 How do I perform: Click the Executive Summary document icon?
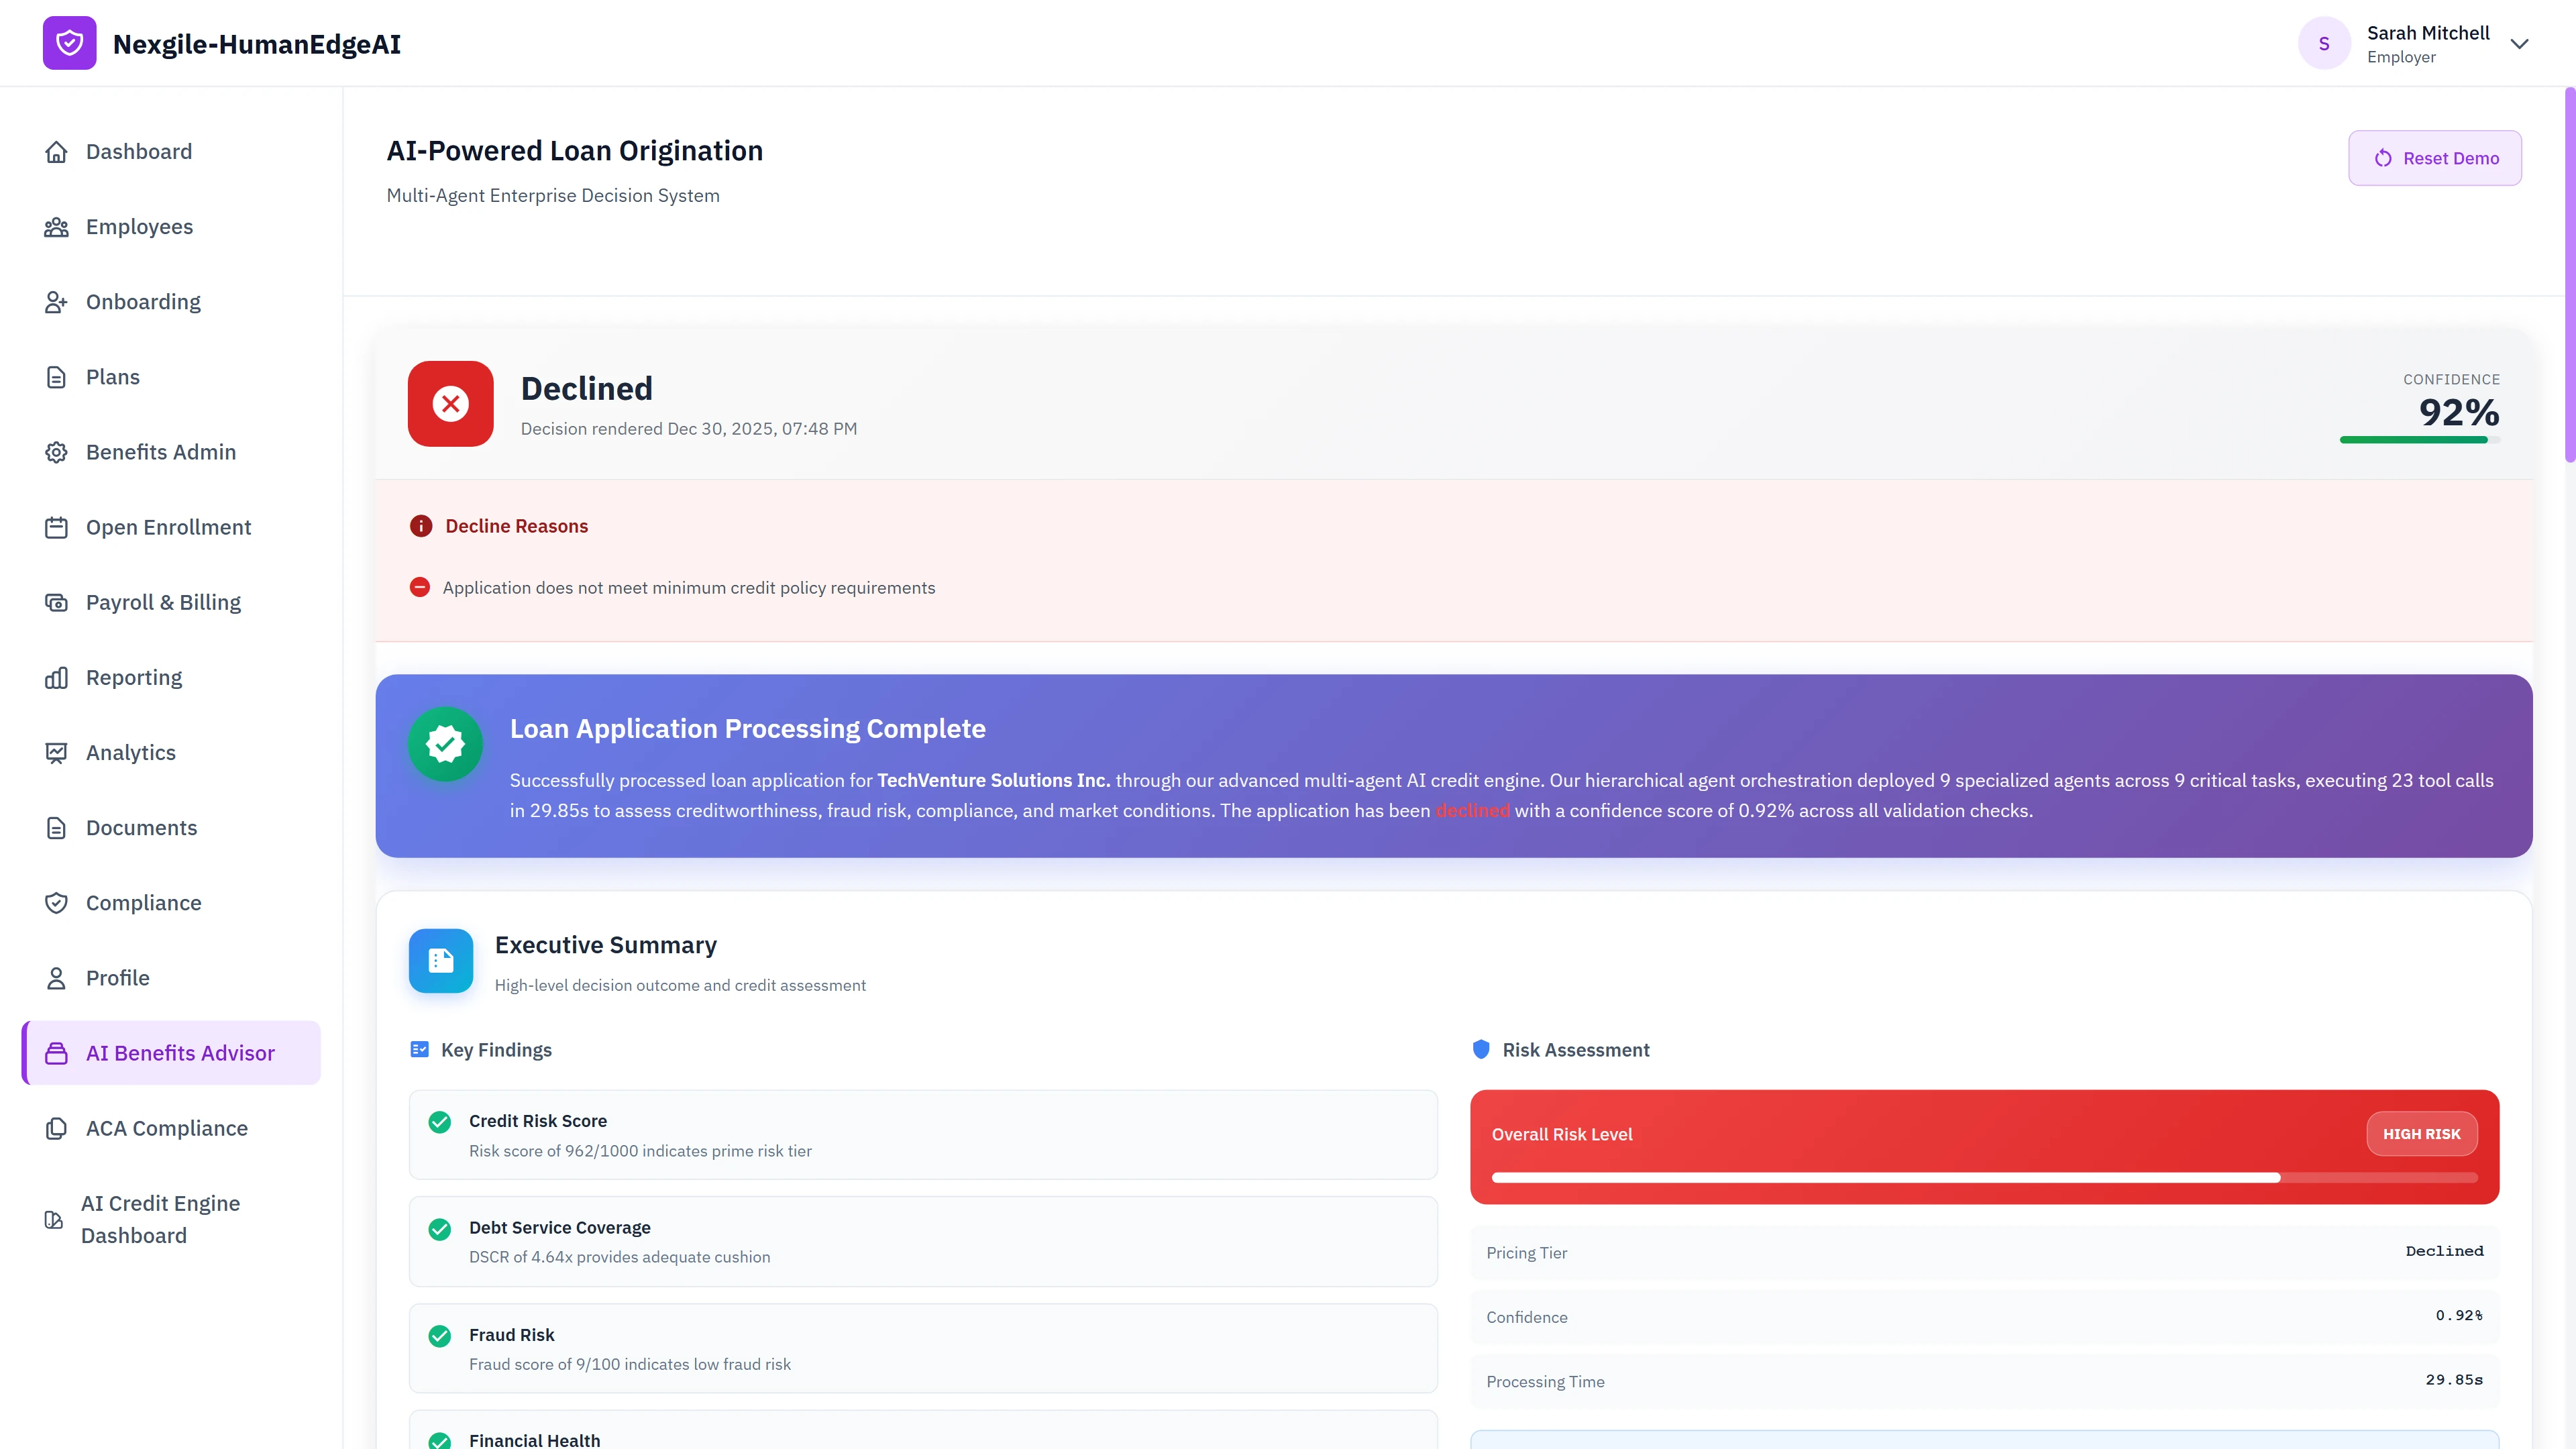(x=440, y=960)
